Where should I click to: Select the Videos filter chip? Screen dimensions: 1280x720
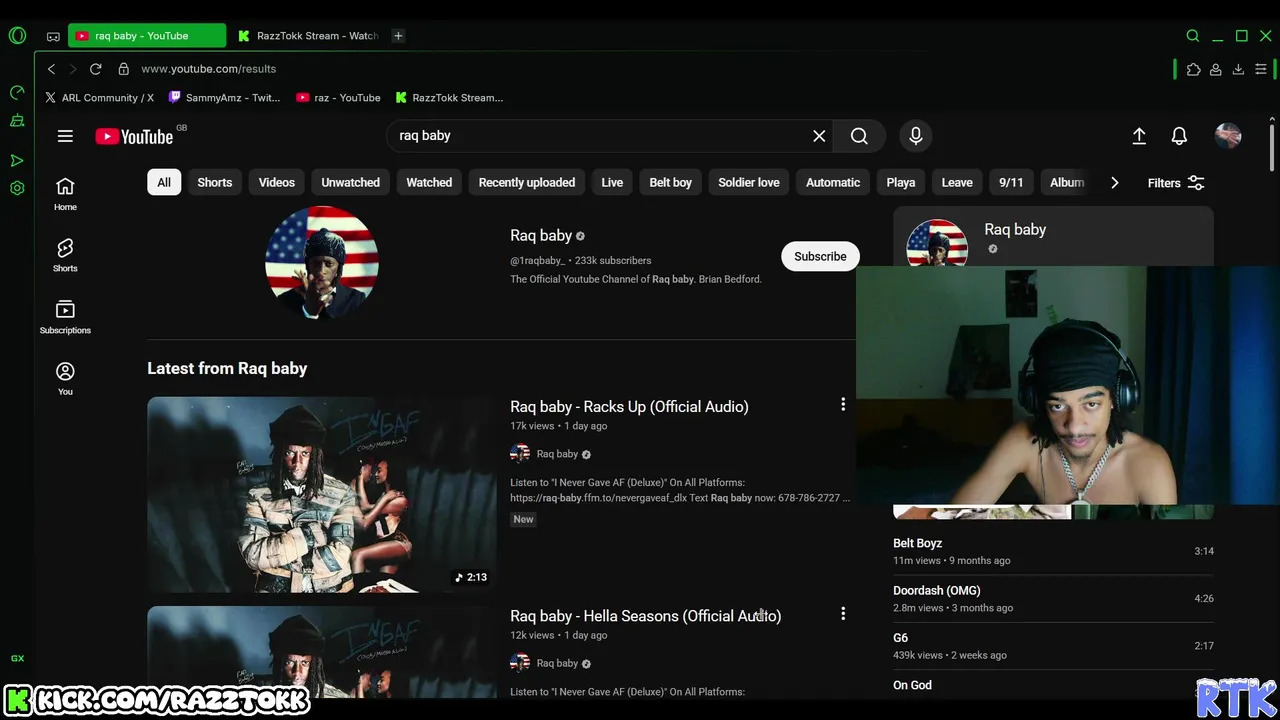[277, 182]
